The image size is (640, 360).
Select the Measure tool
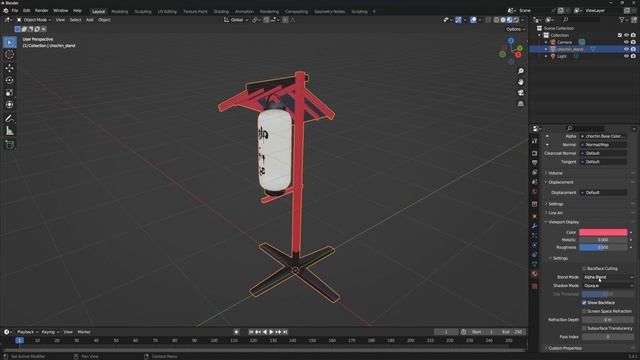tap(10, 131)
